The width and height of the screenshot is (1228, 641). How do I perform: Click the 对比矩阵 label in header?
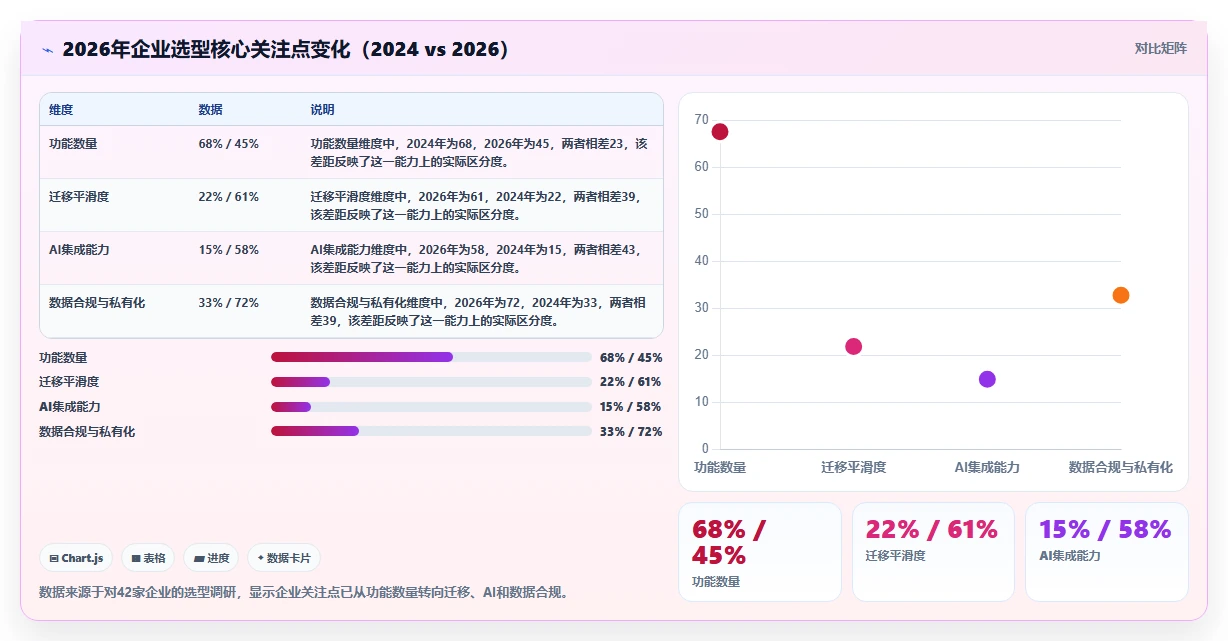(x=1161, y=48)
